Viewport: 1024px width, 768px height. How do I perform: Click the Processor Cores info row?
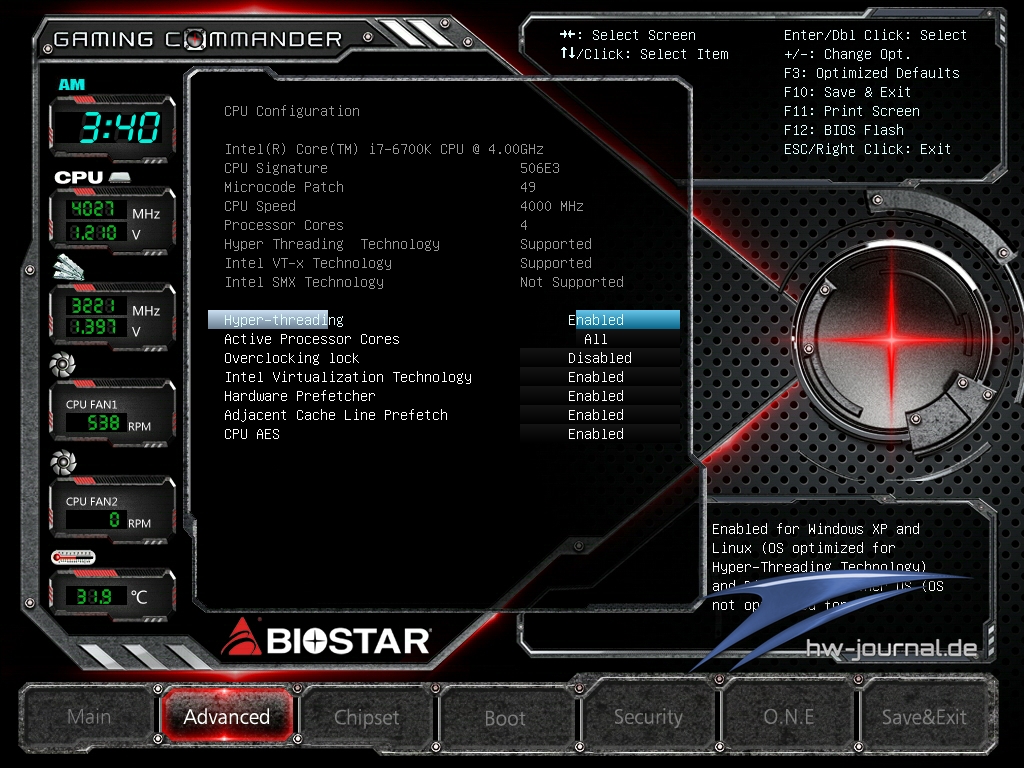(x=376, y=225)
